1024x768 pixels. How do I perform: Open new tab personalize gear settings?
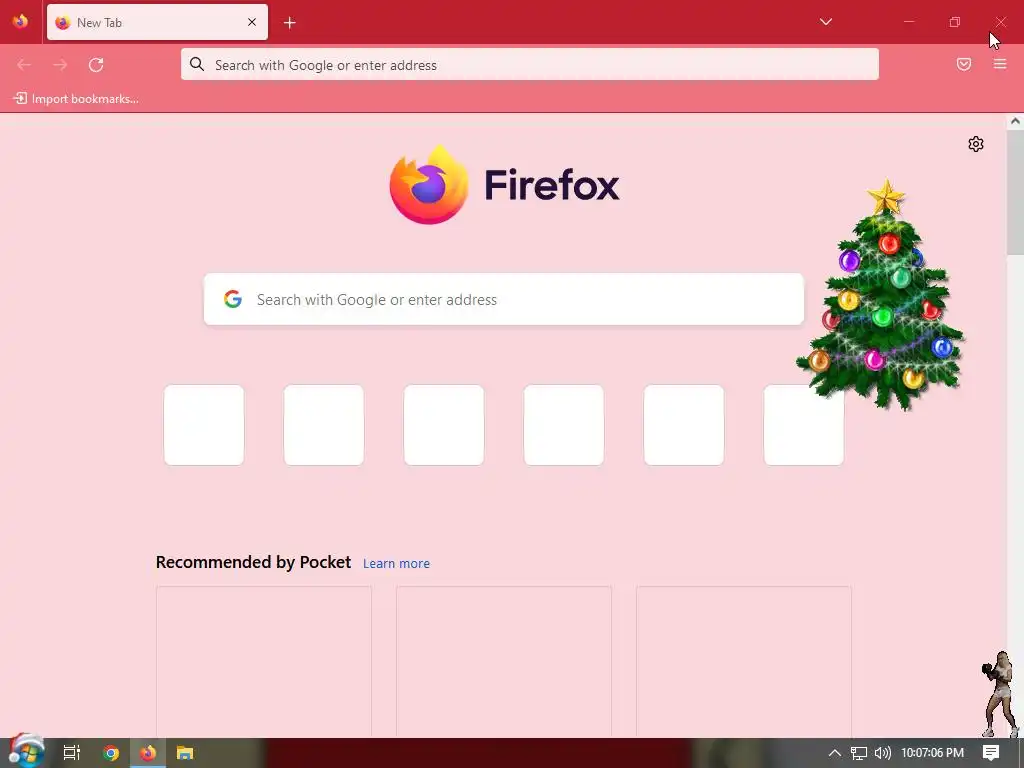976,144
